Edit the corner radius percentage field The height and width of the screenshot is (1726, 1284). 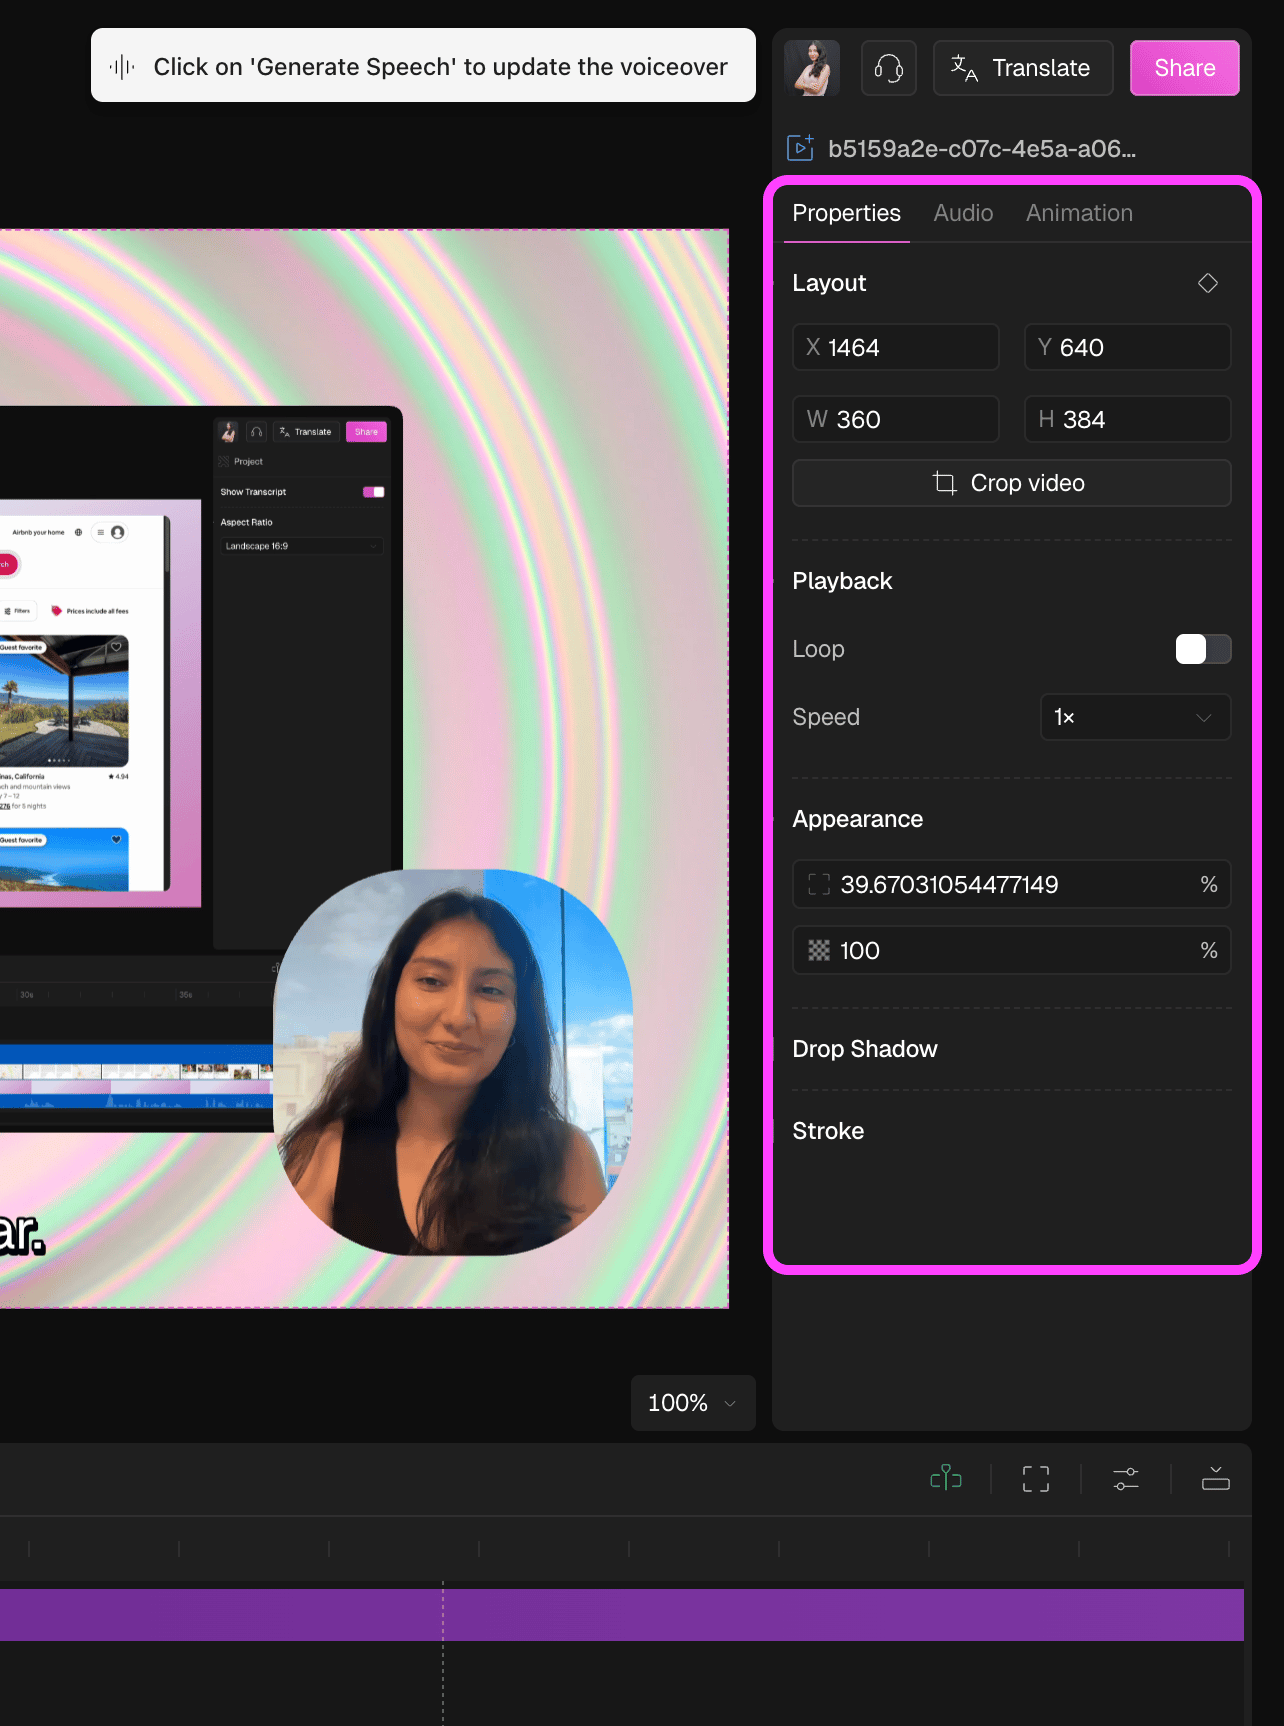coord(1012,884)
